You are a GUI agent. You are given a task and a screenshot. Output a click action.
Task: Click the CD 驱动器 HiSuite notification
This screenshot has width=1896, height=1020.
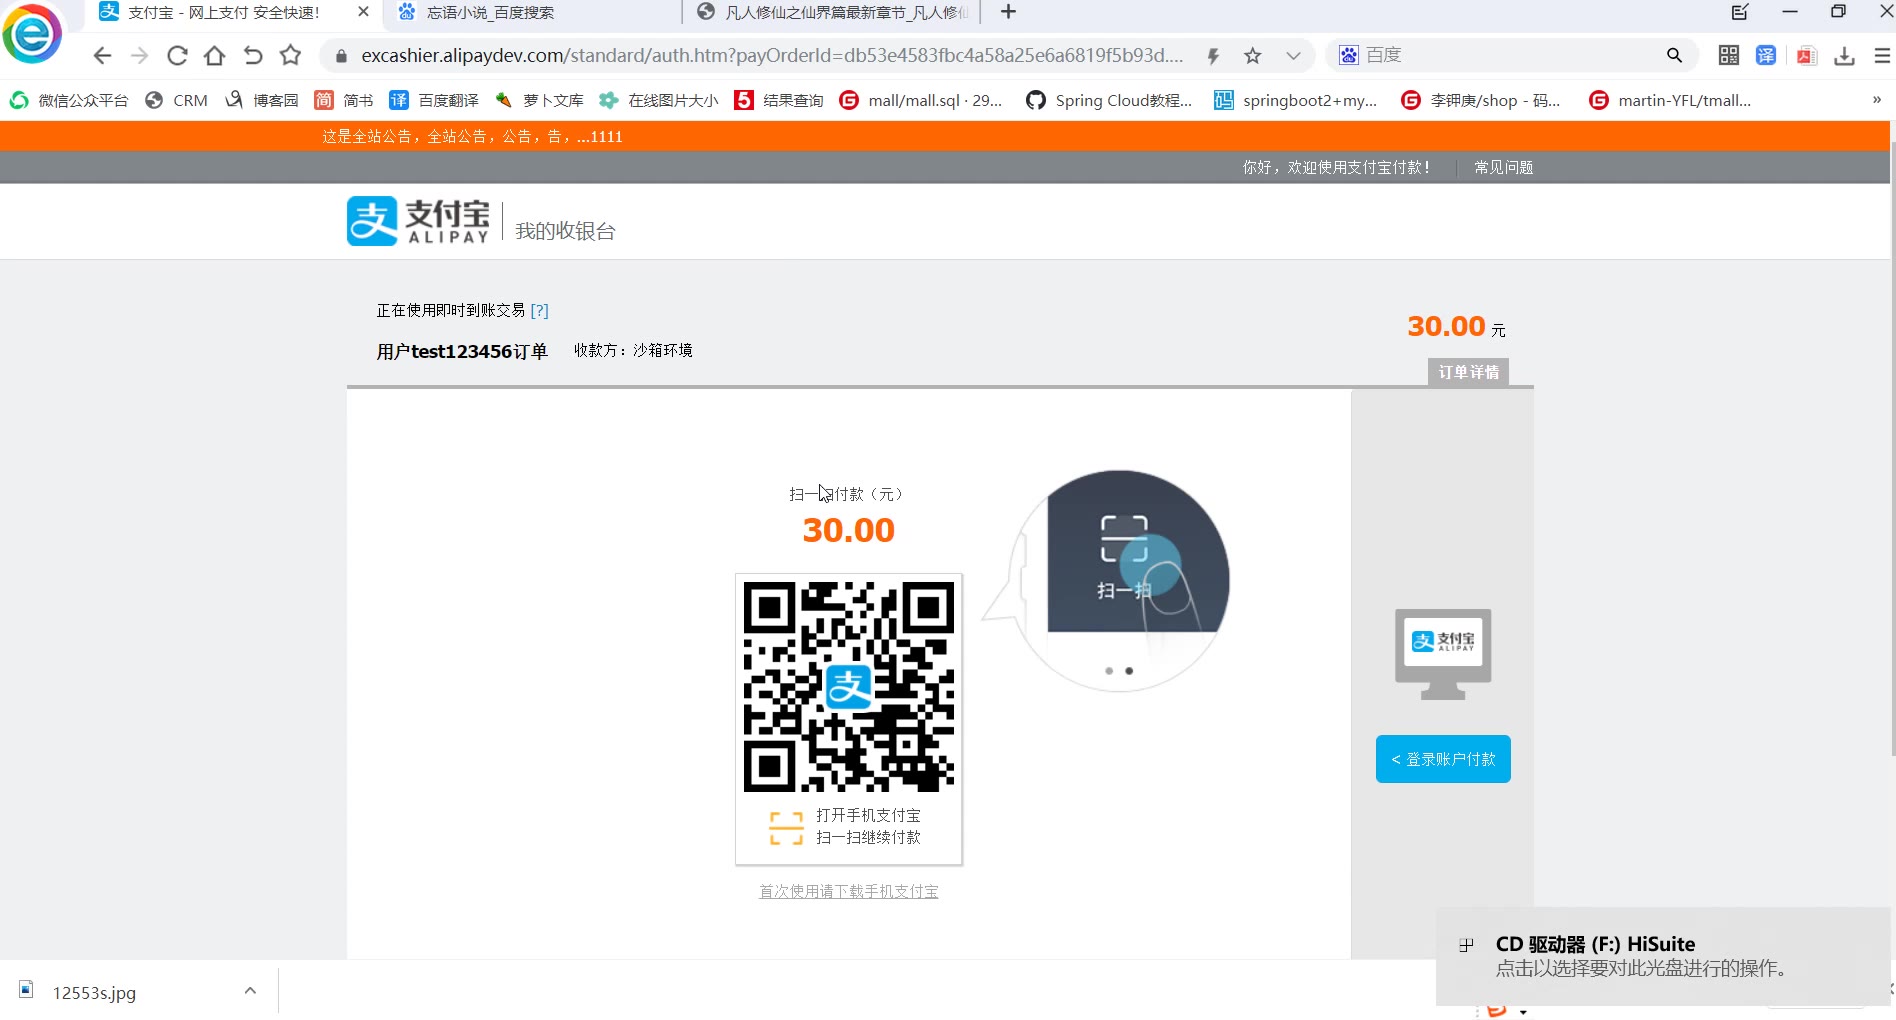[1662, 956]
